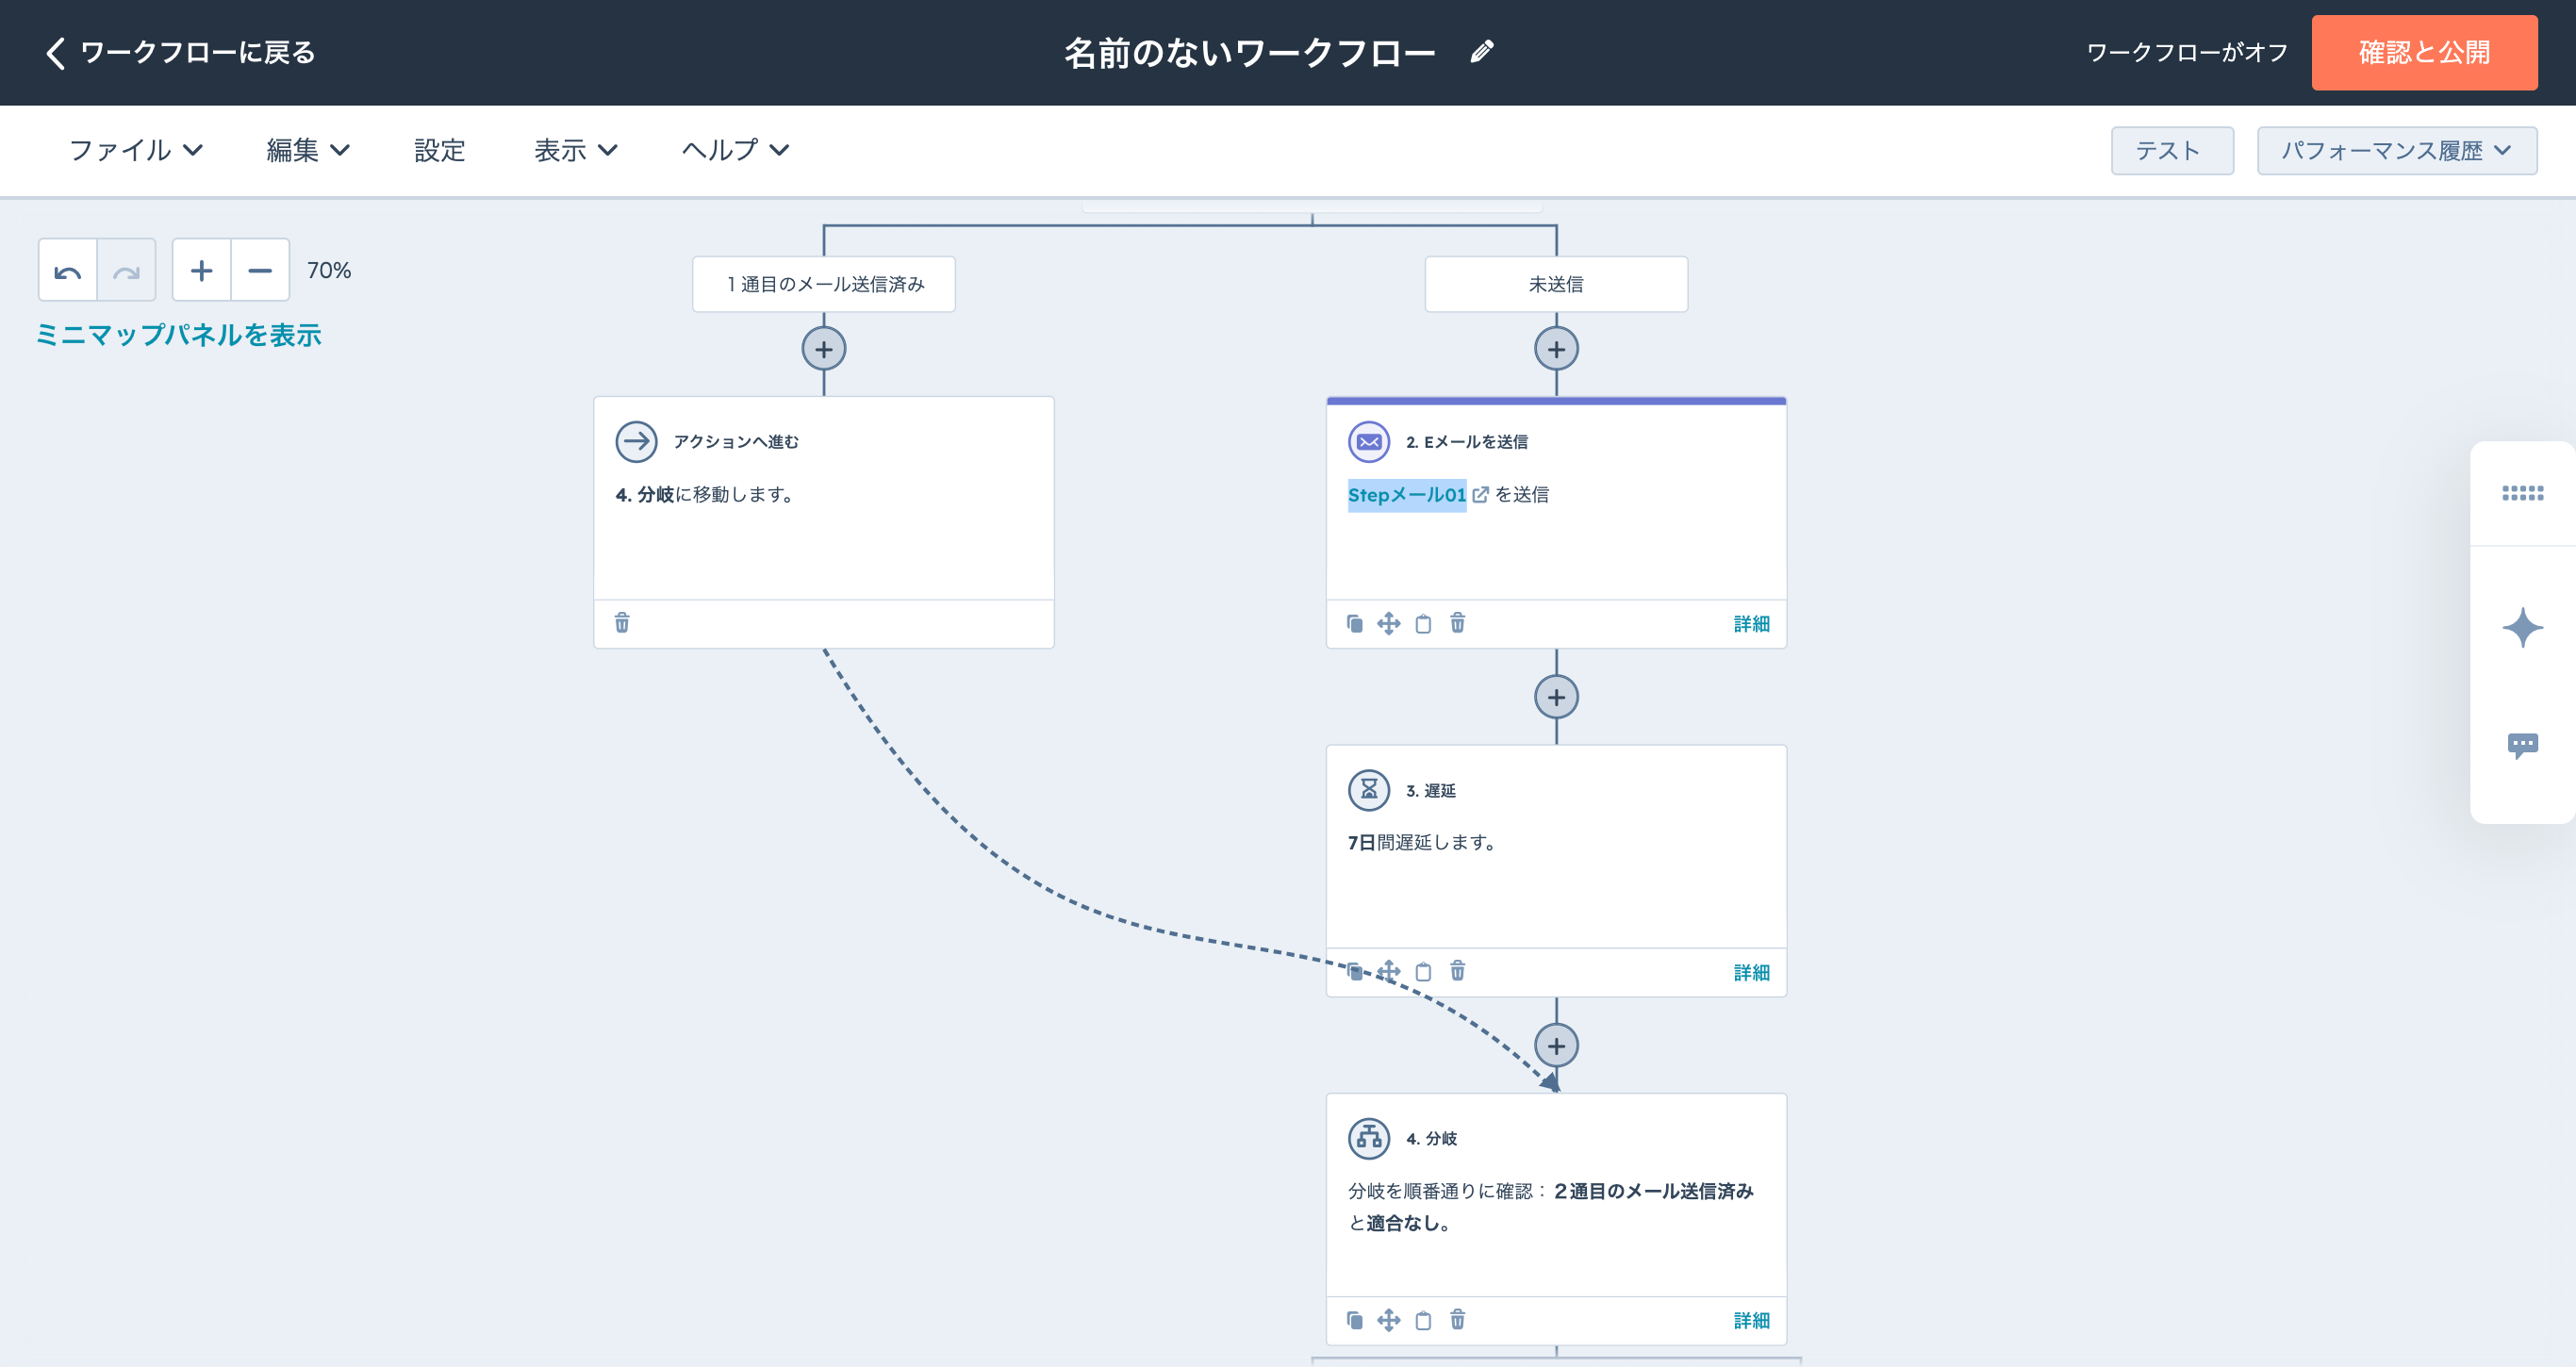Add action below 1通目のメール送信済み branch
Viewport: 2576px width, 1367px height.
[x=824, y=349]
